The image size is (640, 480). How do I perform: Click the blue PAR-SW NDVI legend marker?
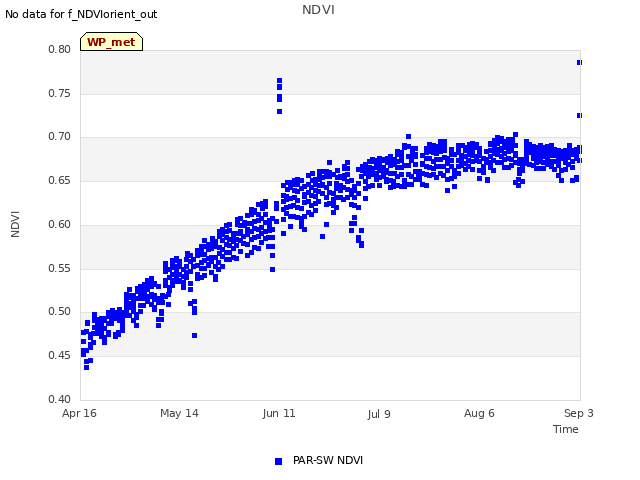click(278, 461)
